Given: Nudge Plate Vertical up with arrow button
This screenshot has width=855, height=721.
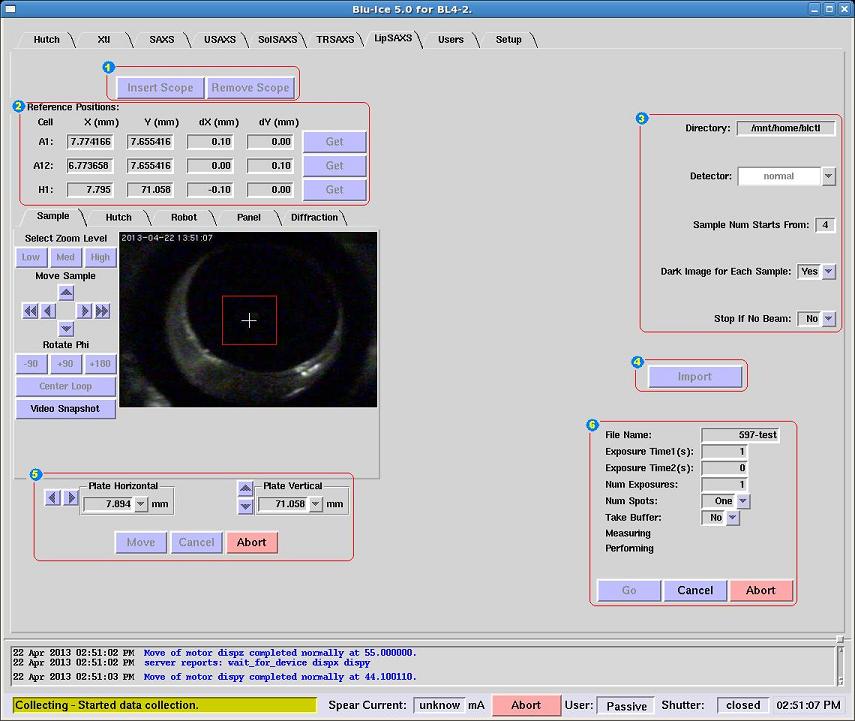Looking at the screenshot, I should [x=245, y=488].
